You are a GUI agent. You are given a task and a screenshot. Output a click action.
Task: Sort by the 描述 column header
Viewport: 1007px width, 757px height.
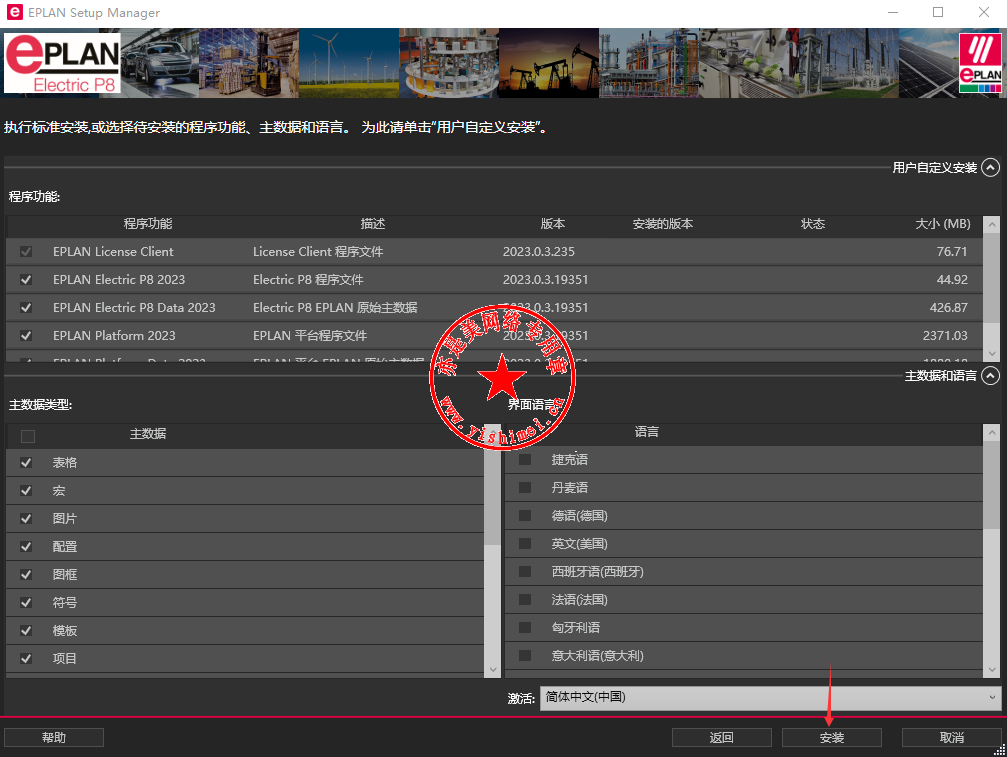point(372,224)
